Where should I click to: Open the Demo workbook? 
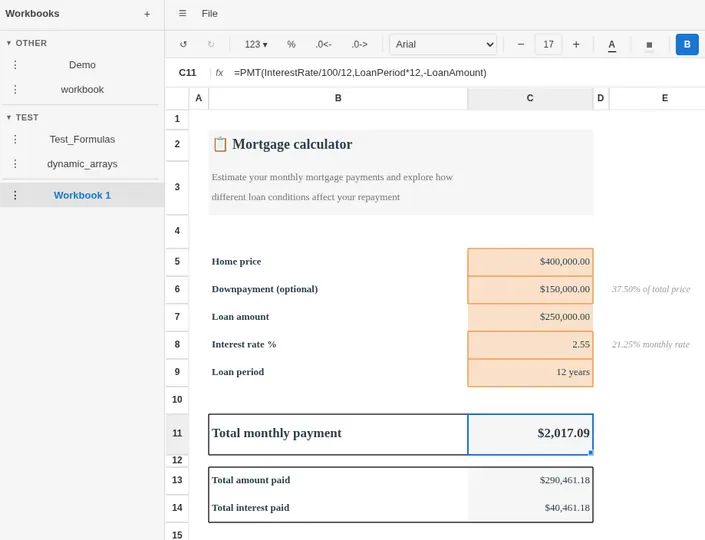[x=82, y=65]
